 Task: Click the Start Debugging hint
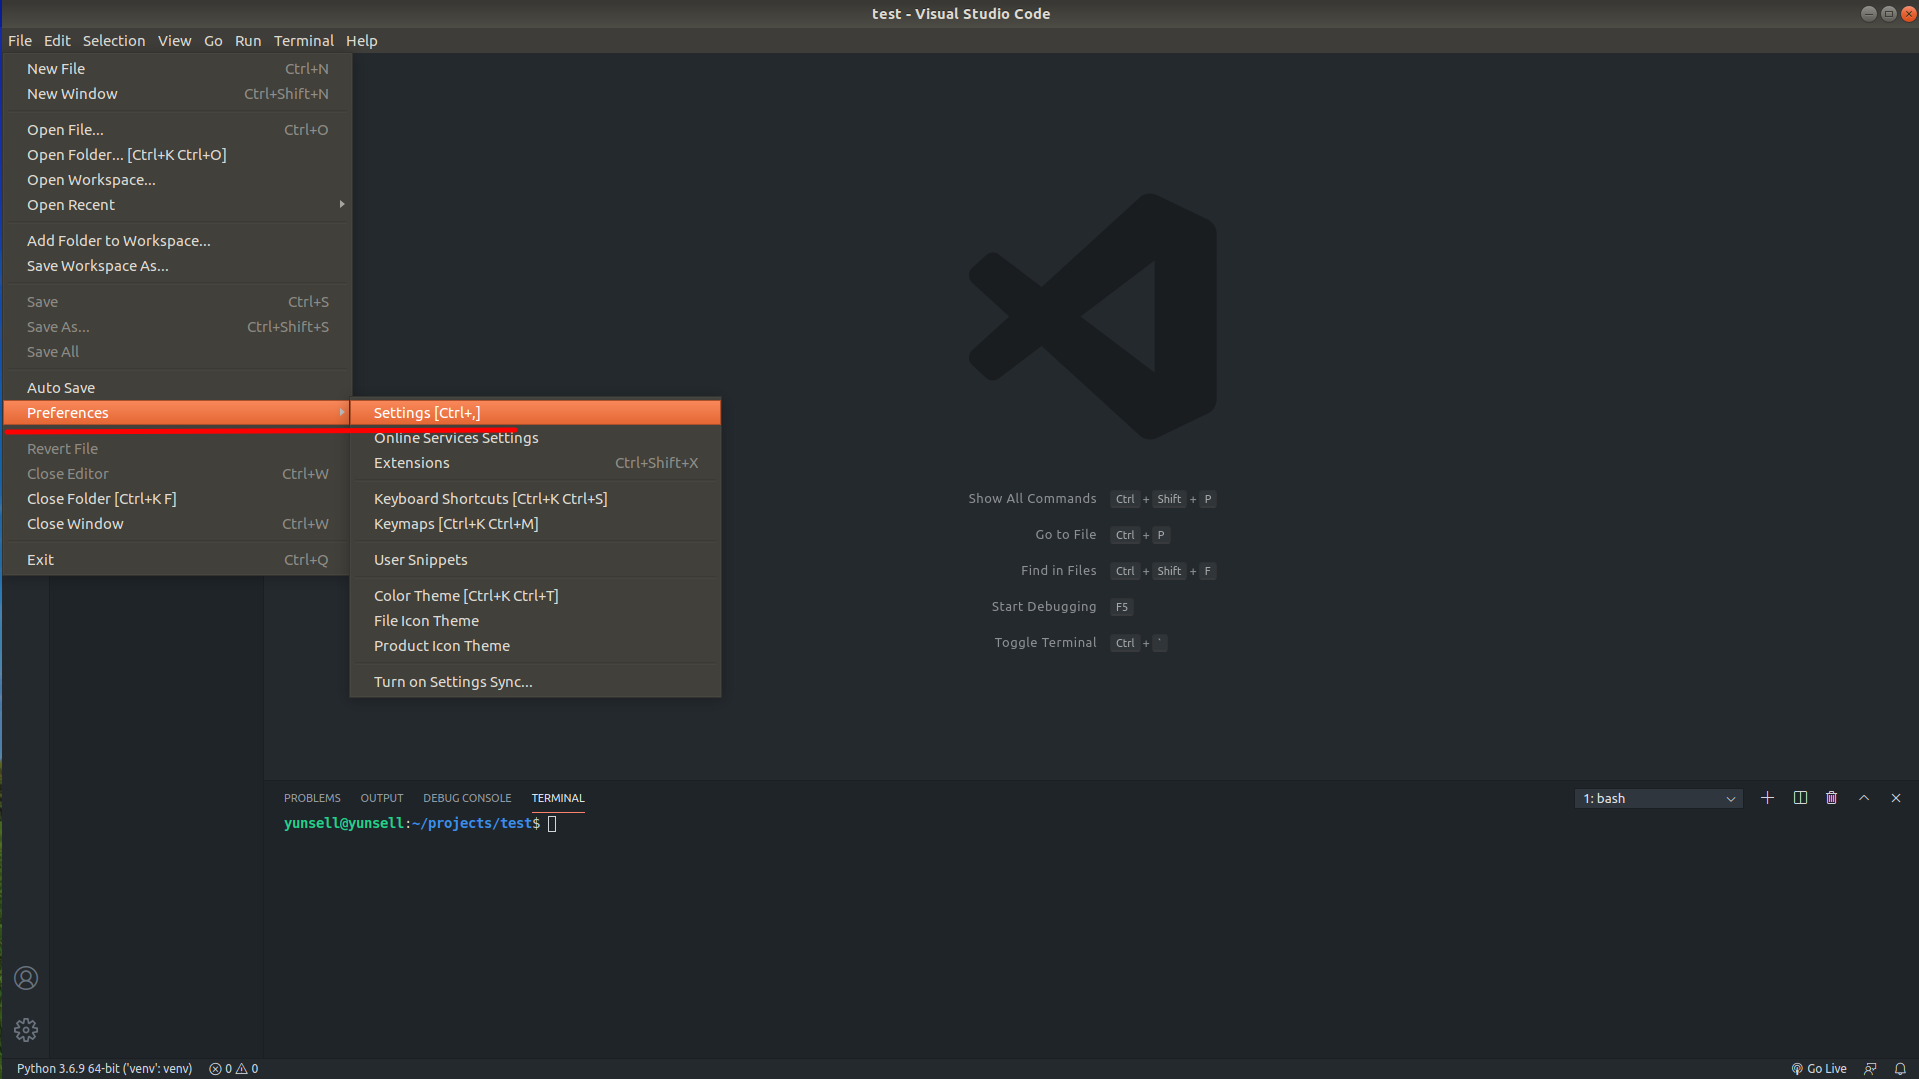1062,607
